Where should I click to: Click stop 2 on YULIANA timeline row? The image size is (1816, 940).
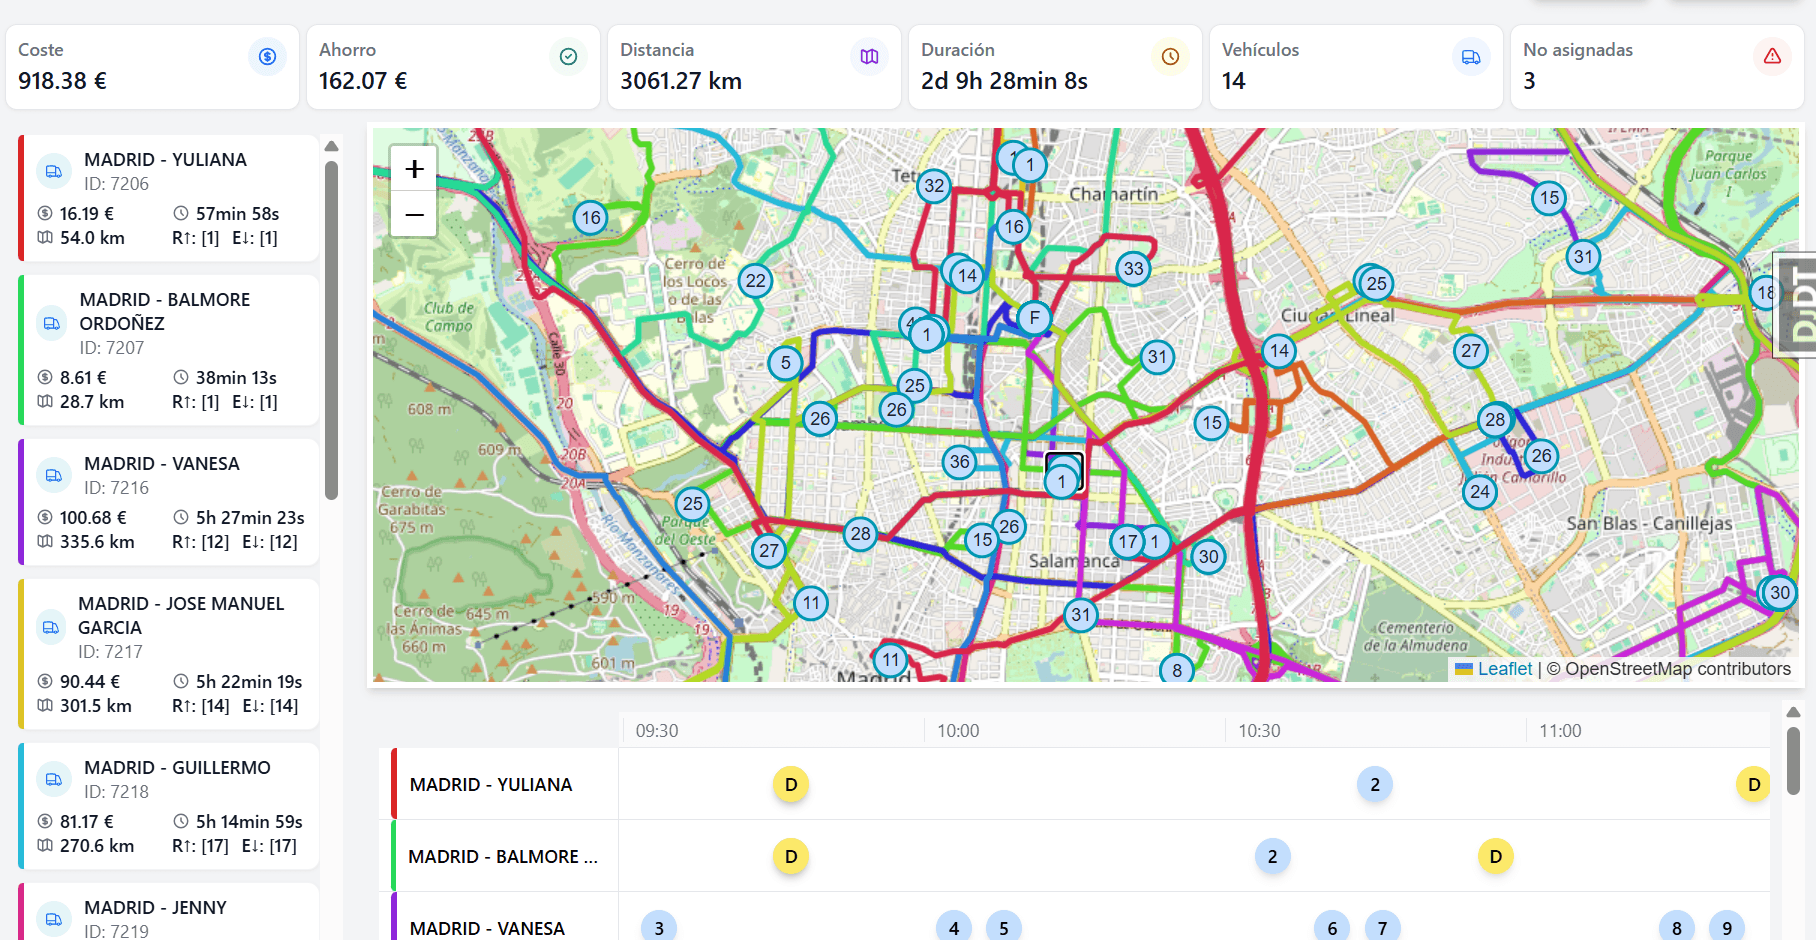[x=1375, y=785]
